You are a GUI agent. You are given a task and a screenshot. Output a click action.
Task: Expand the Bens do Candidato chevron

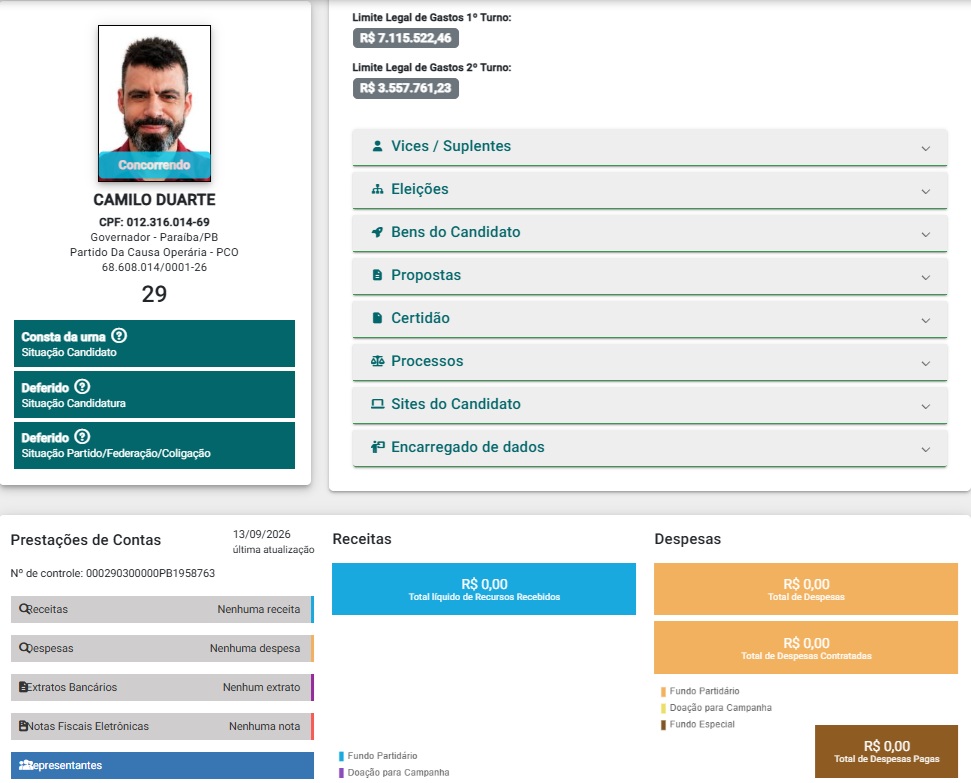coord(925,235)
